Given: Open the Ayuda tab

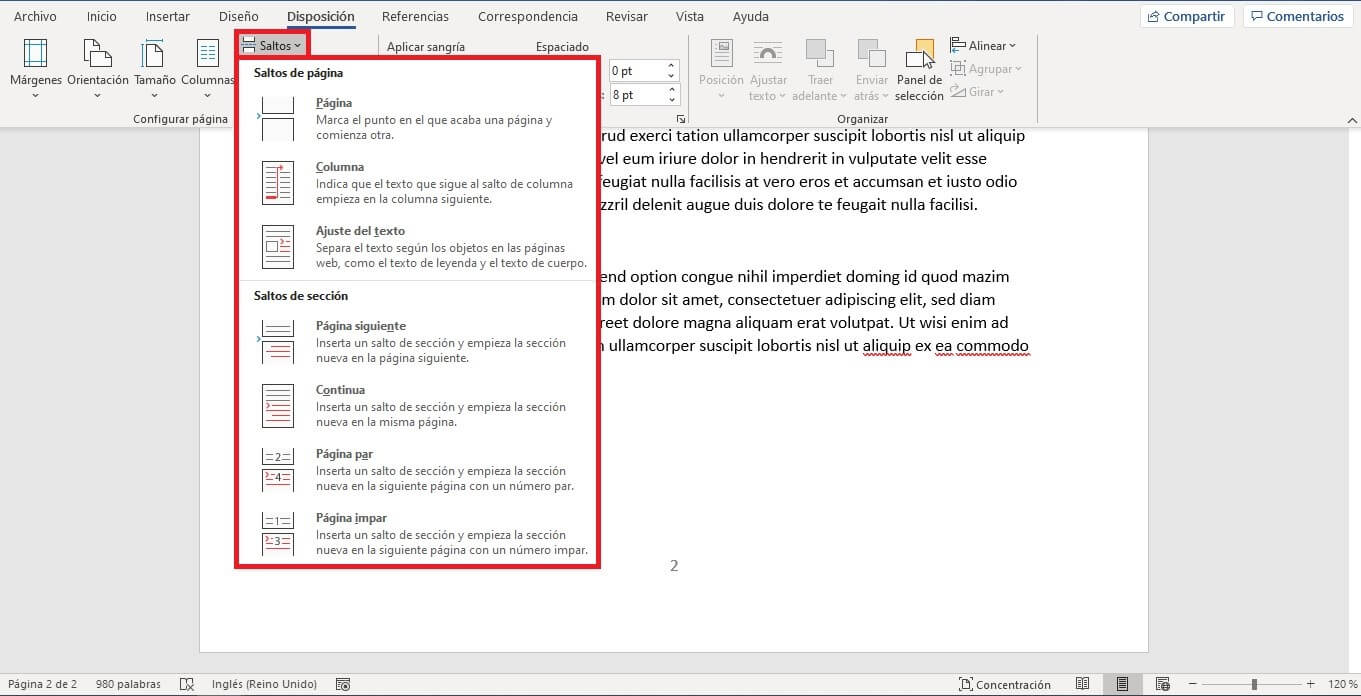Looking at the screenshot, I should pos(751,17).
